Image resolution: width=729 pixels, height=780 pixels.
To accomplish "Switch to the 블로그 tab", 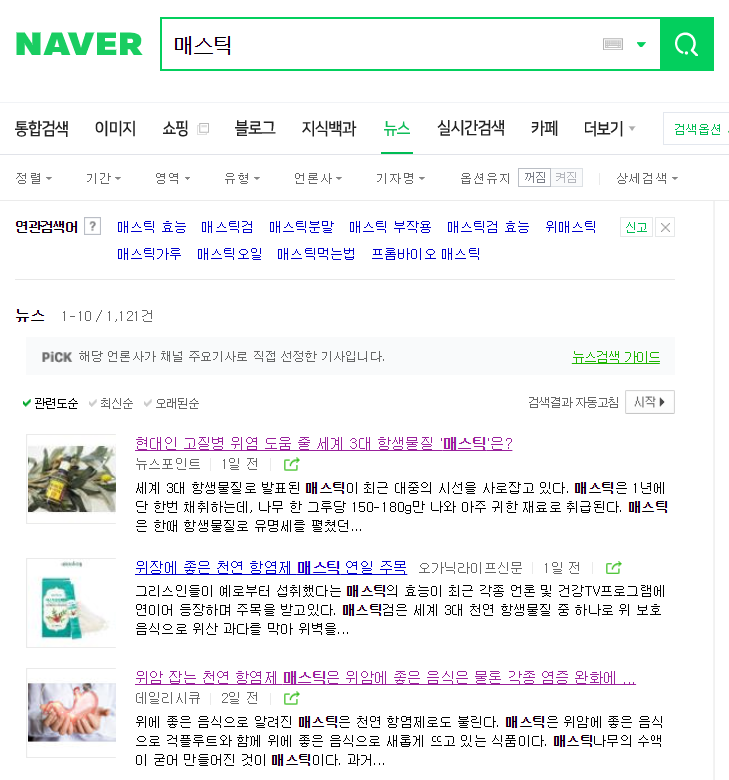I will coord(255,128).
